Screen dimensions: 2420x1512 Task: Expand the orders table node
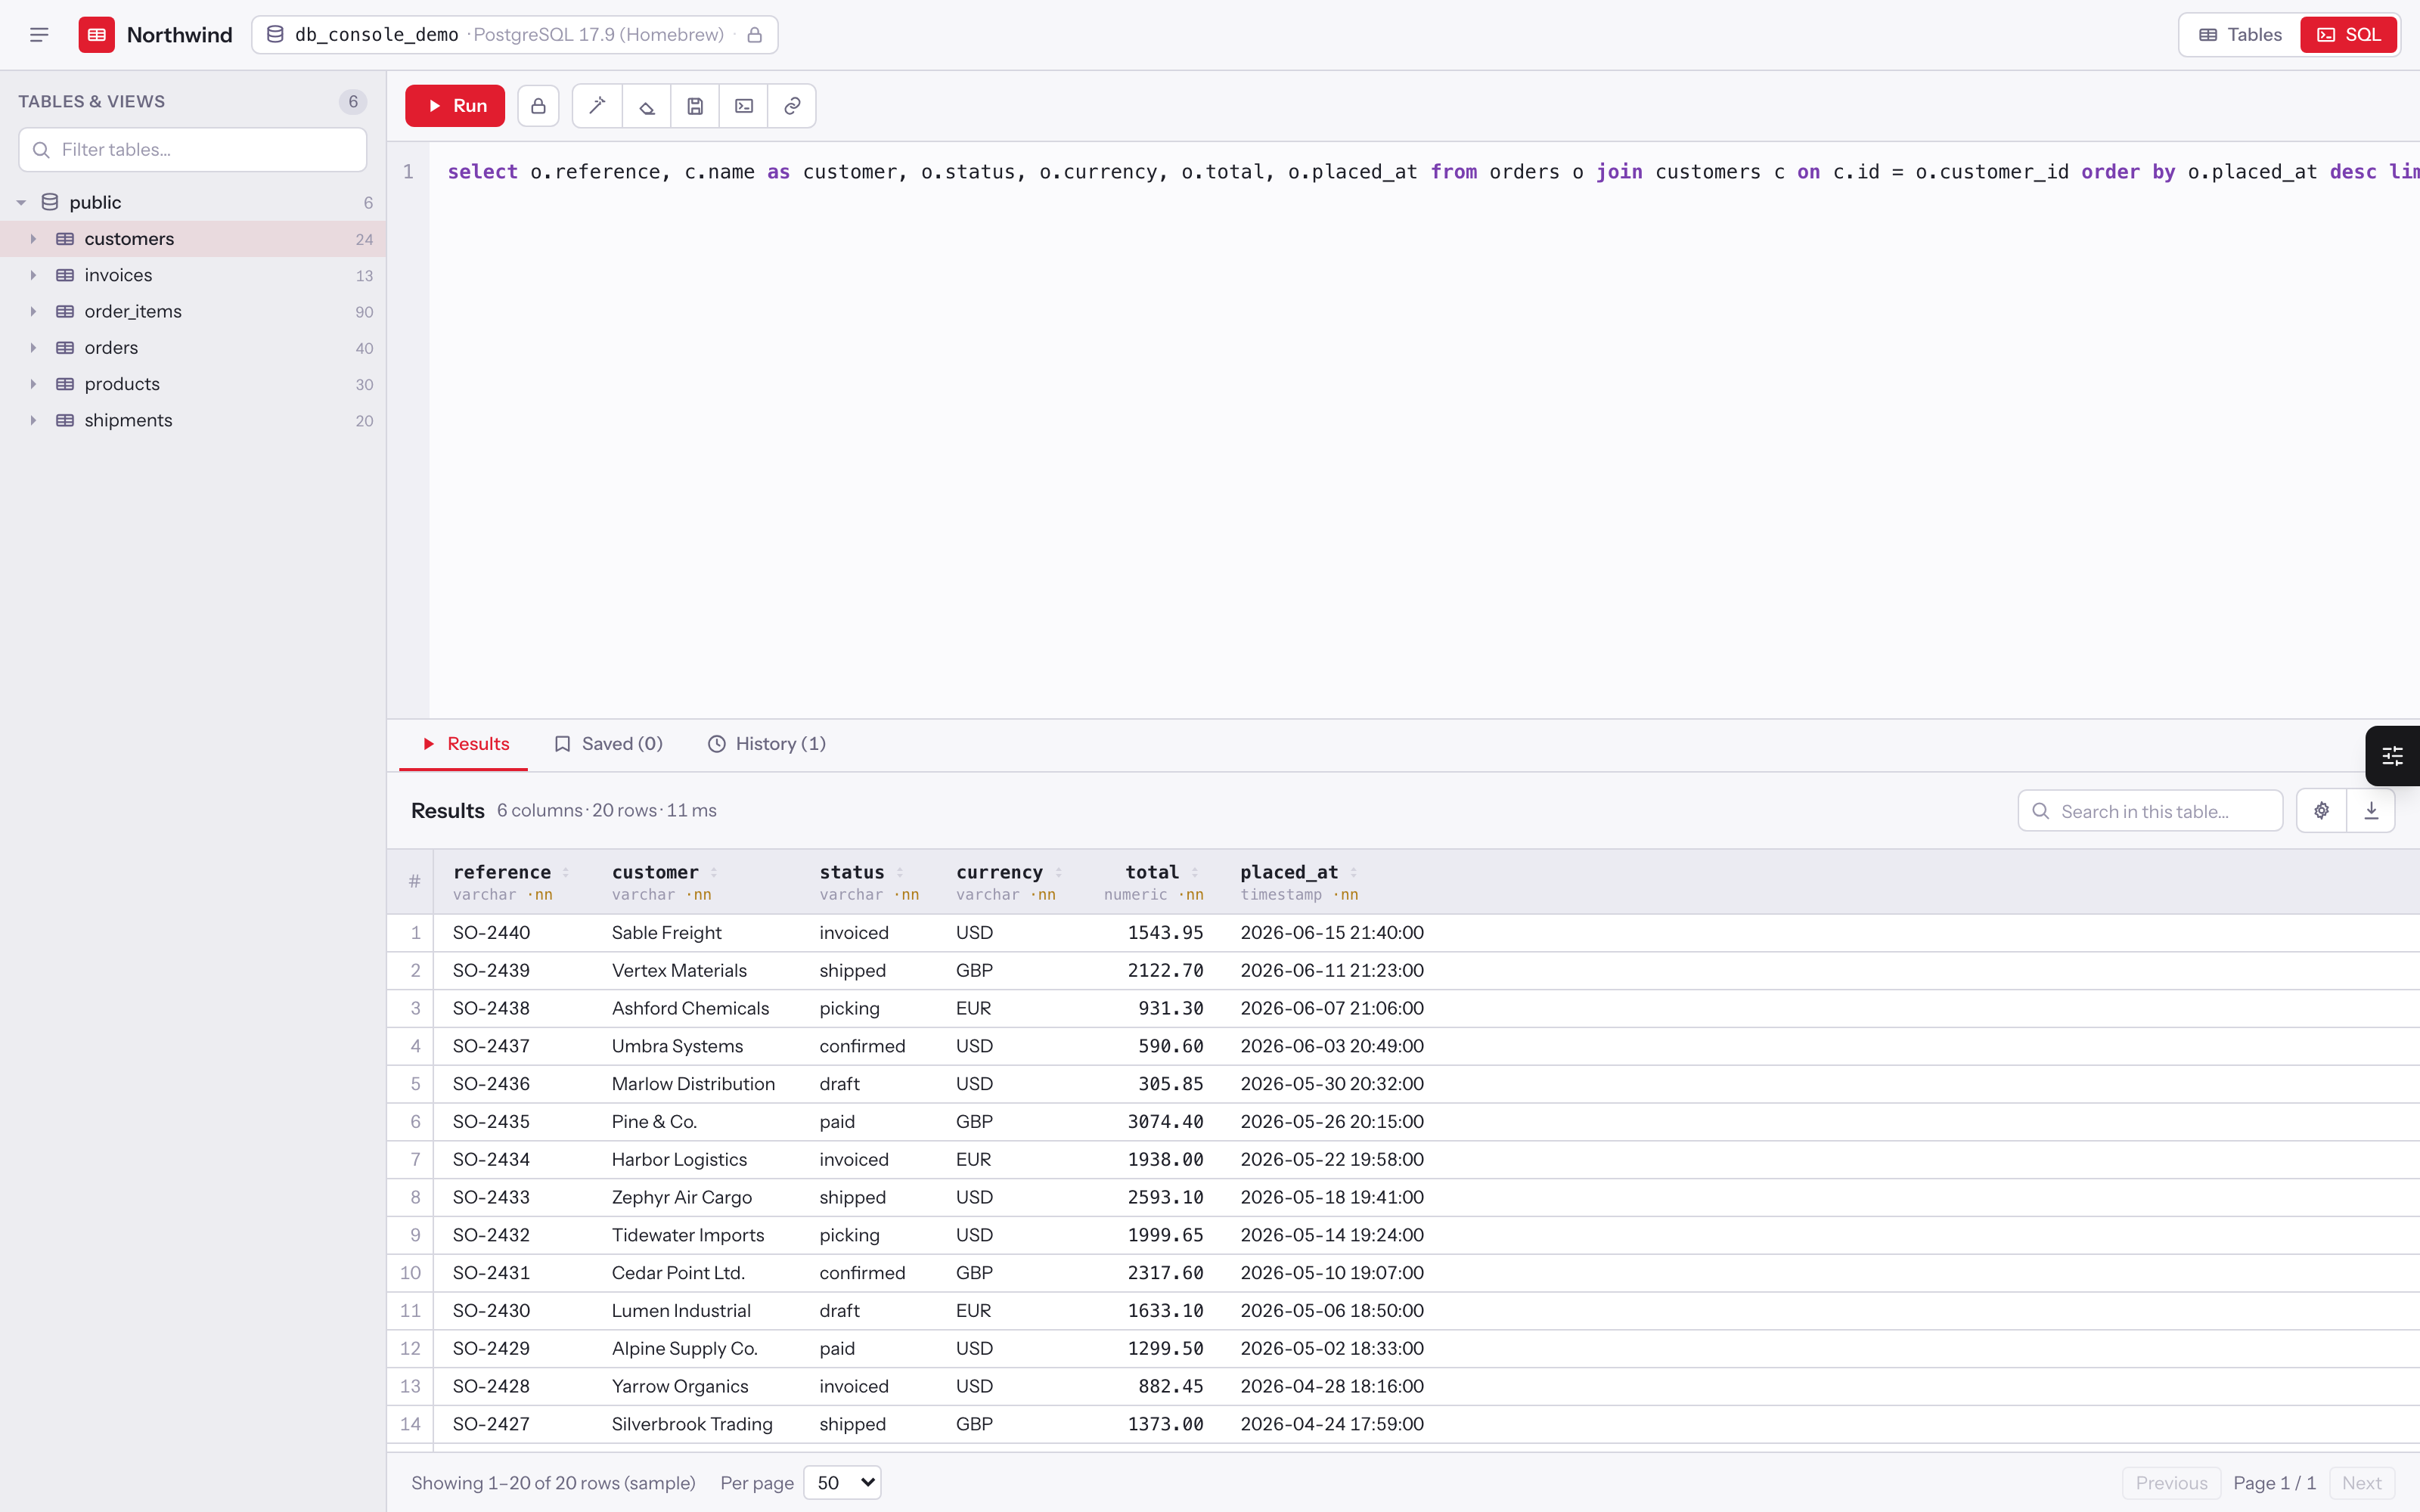[33, 348]
